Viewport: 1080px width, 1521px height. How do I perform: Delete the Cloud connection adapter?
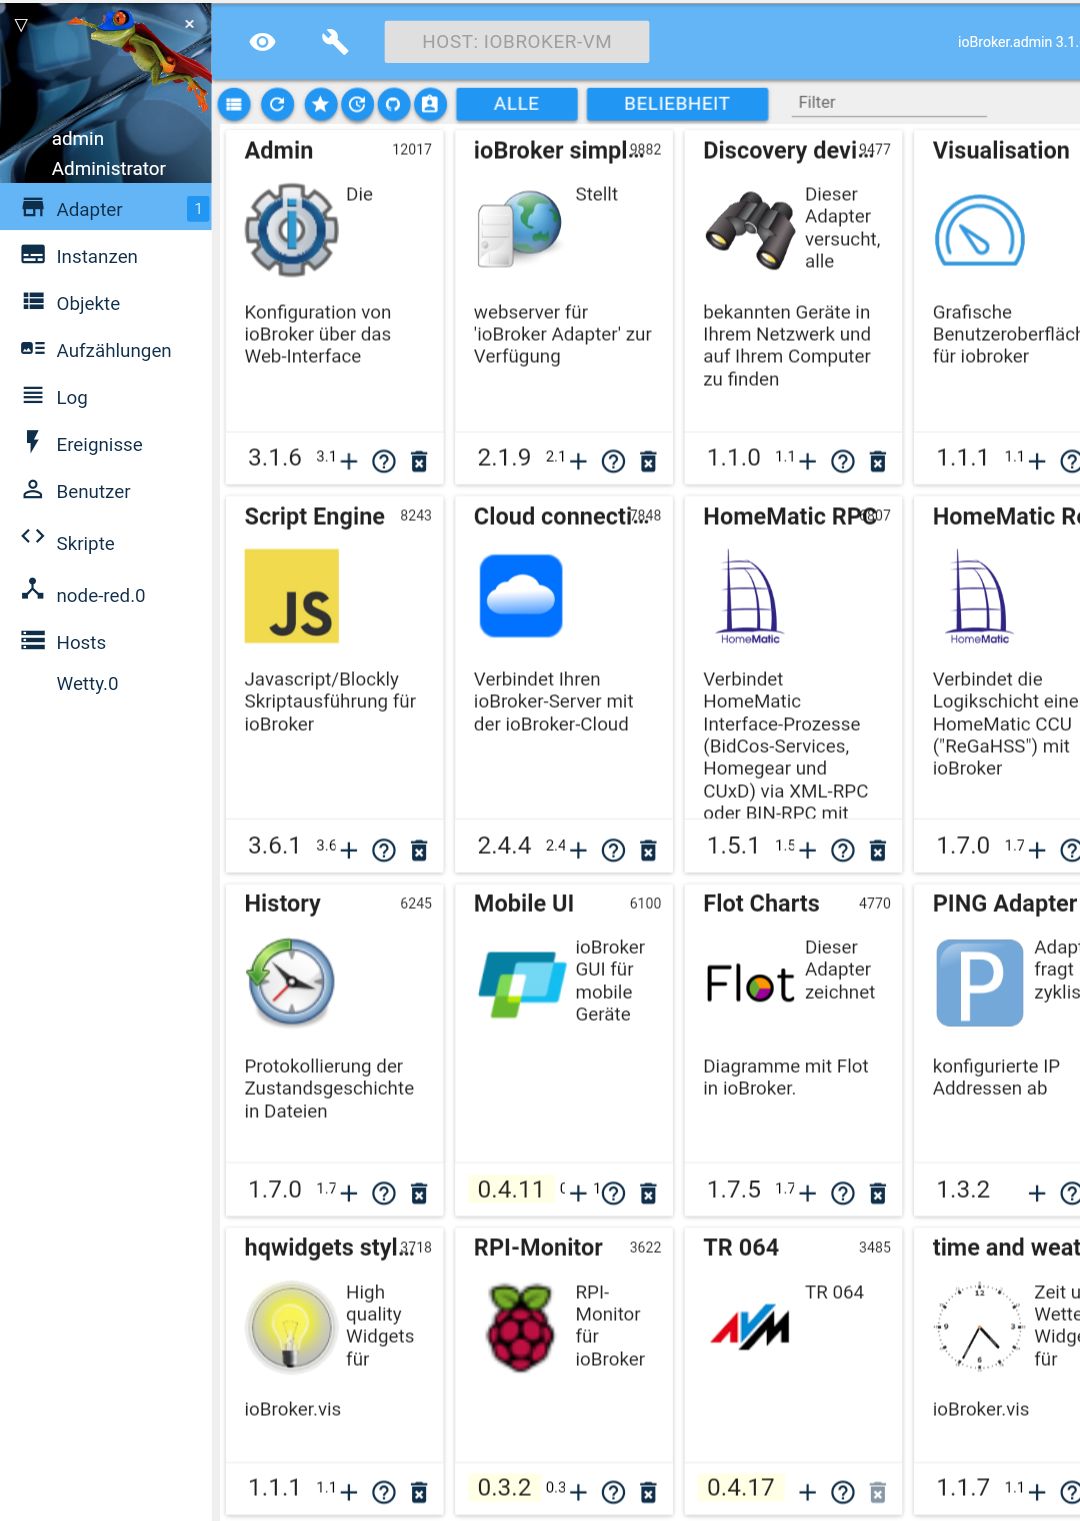click(x=648, y=850)
